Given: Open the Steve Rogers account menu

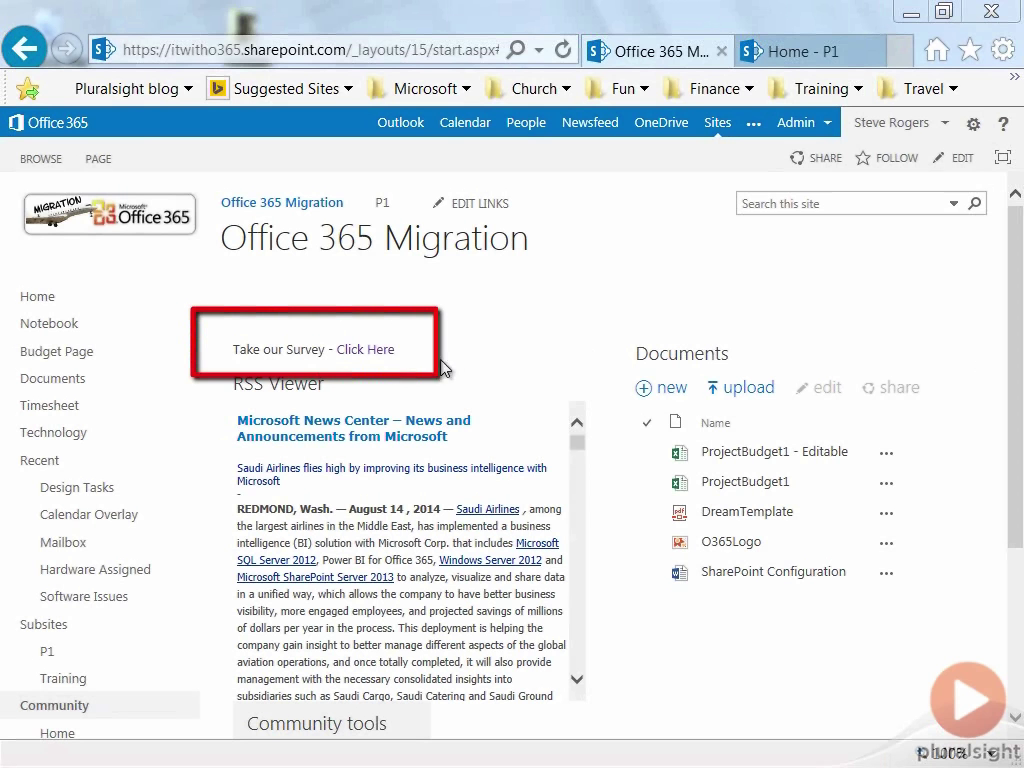Looking at the screenshot, I should point(901,123).
